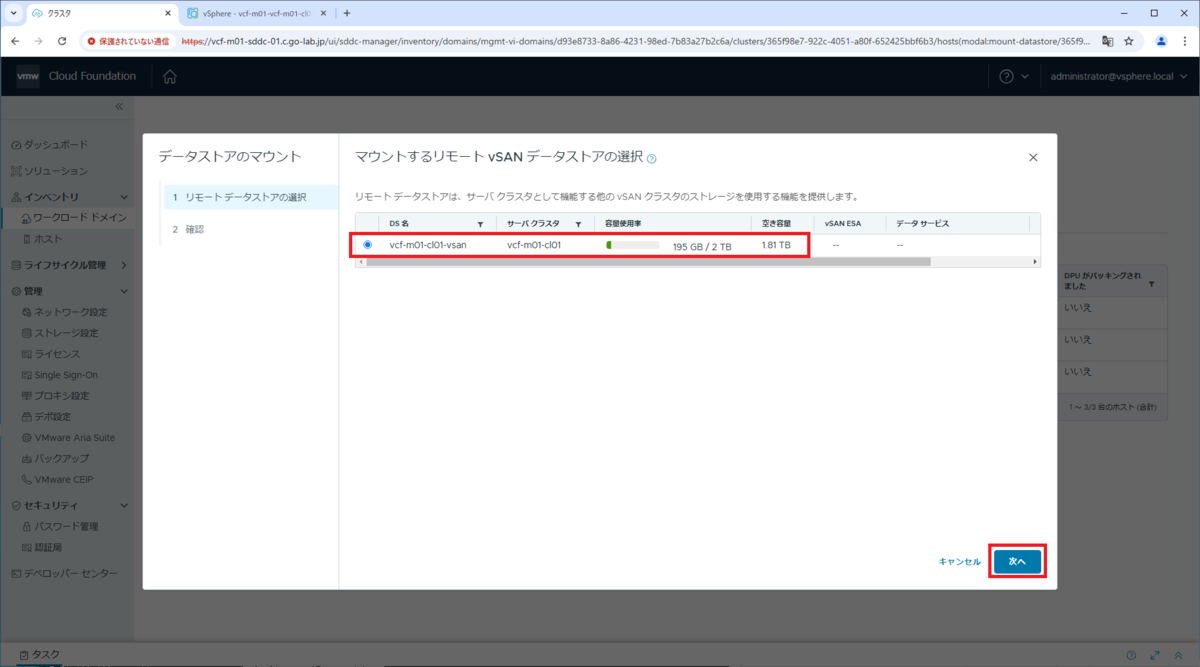Click the right arrow of the table scrollbar
This screenshot has width=1200, height=667.
pyautogui.click(x=1035, y=261)
